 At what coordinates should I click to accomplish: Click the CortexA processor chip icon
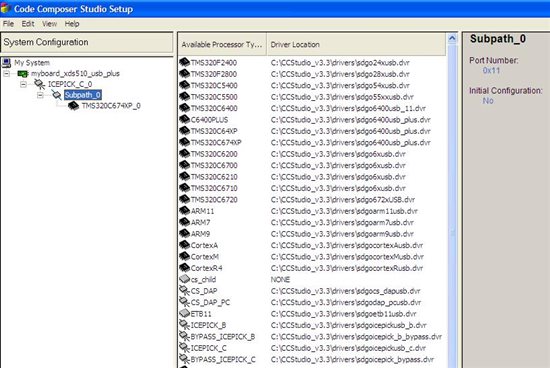(185, 245)
